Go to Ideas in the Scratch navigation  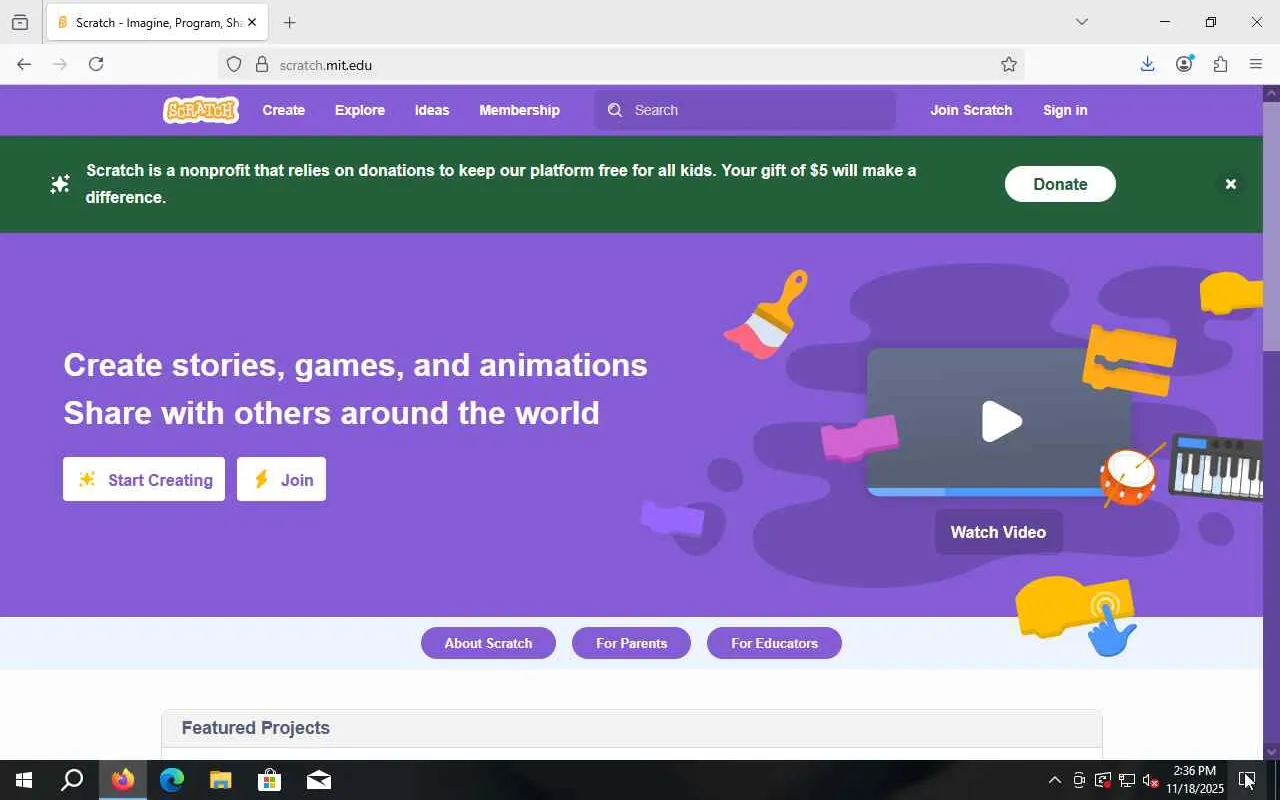pos(432,110)
